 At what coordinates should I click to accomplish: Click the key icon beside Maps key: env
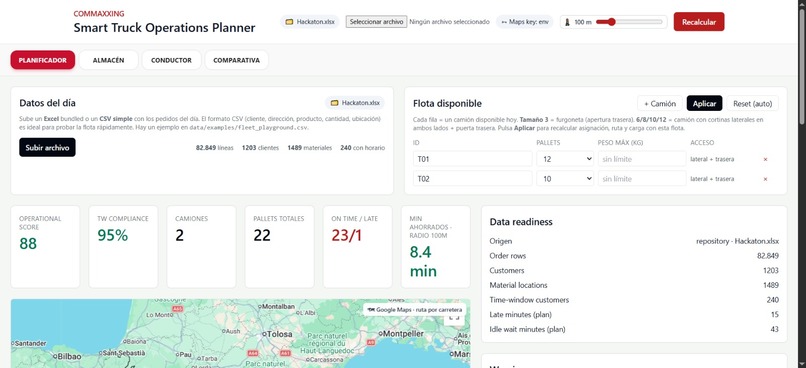point(504,22)
